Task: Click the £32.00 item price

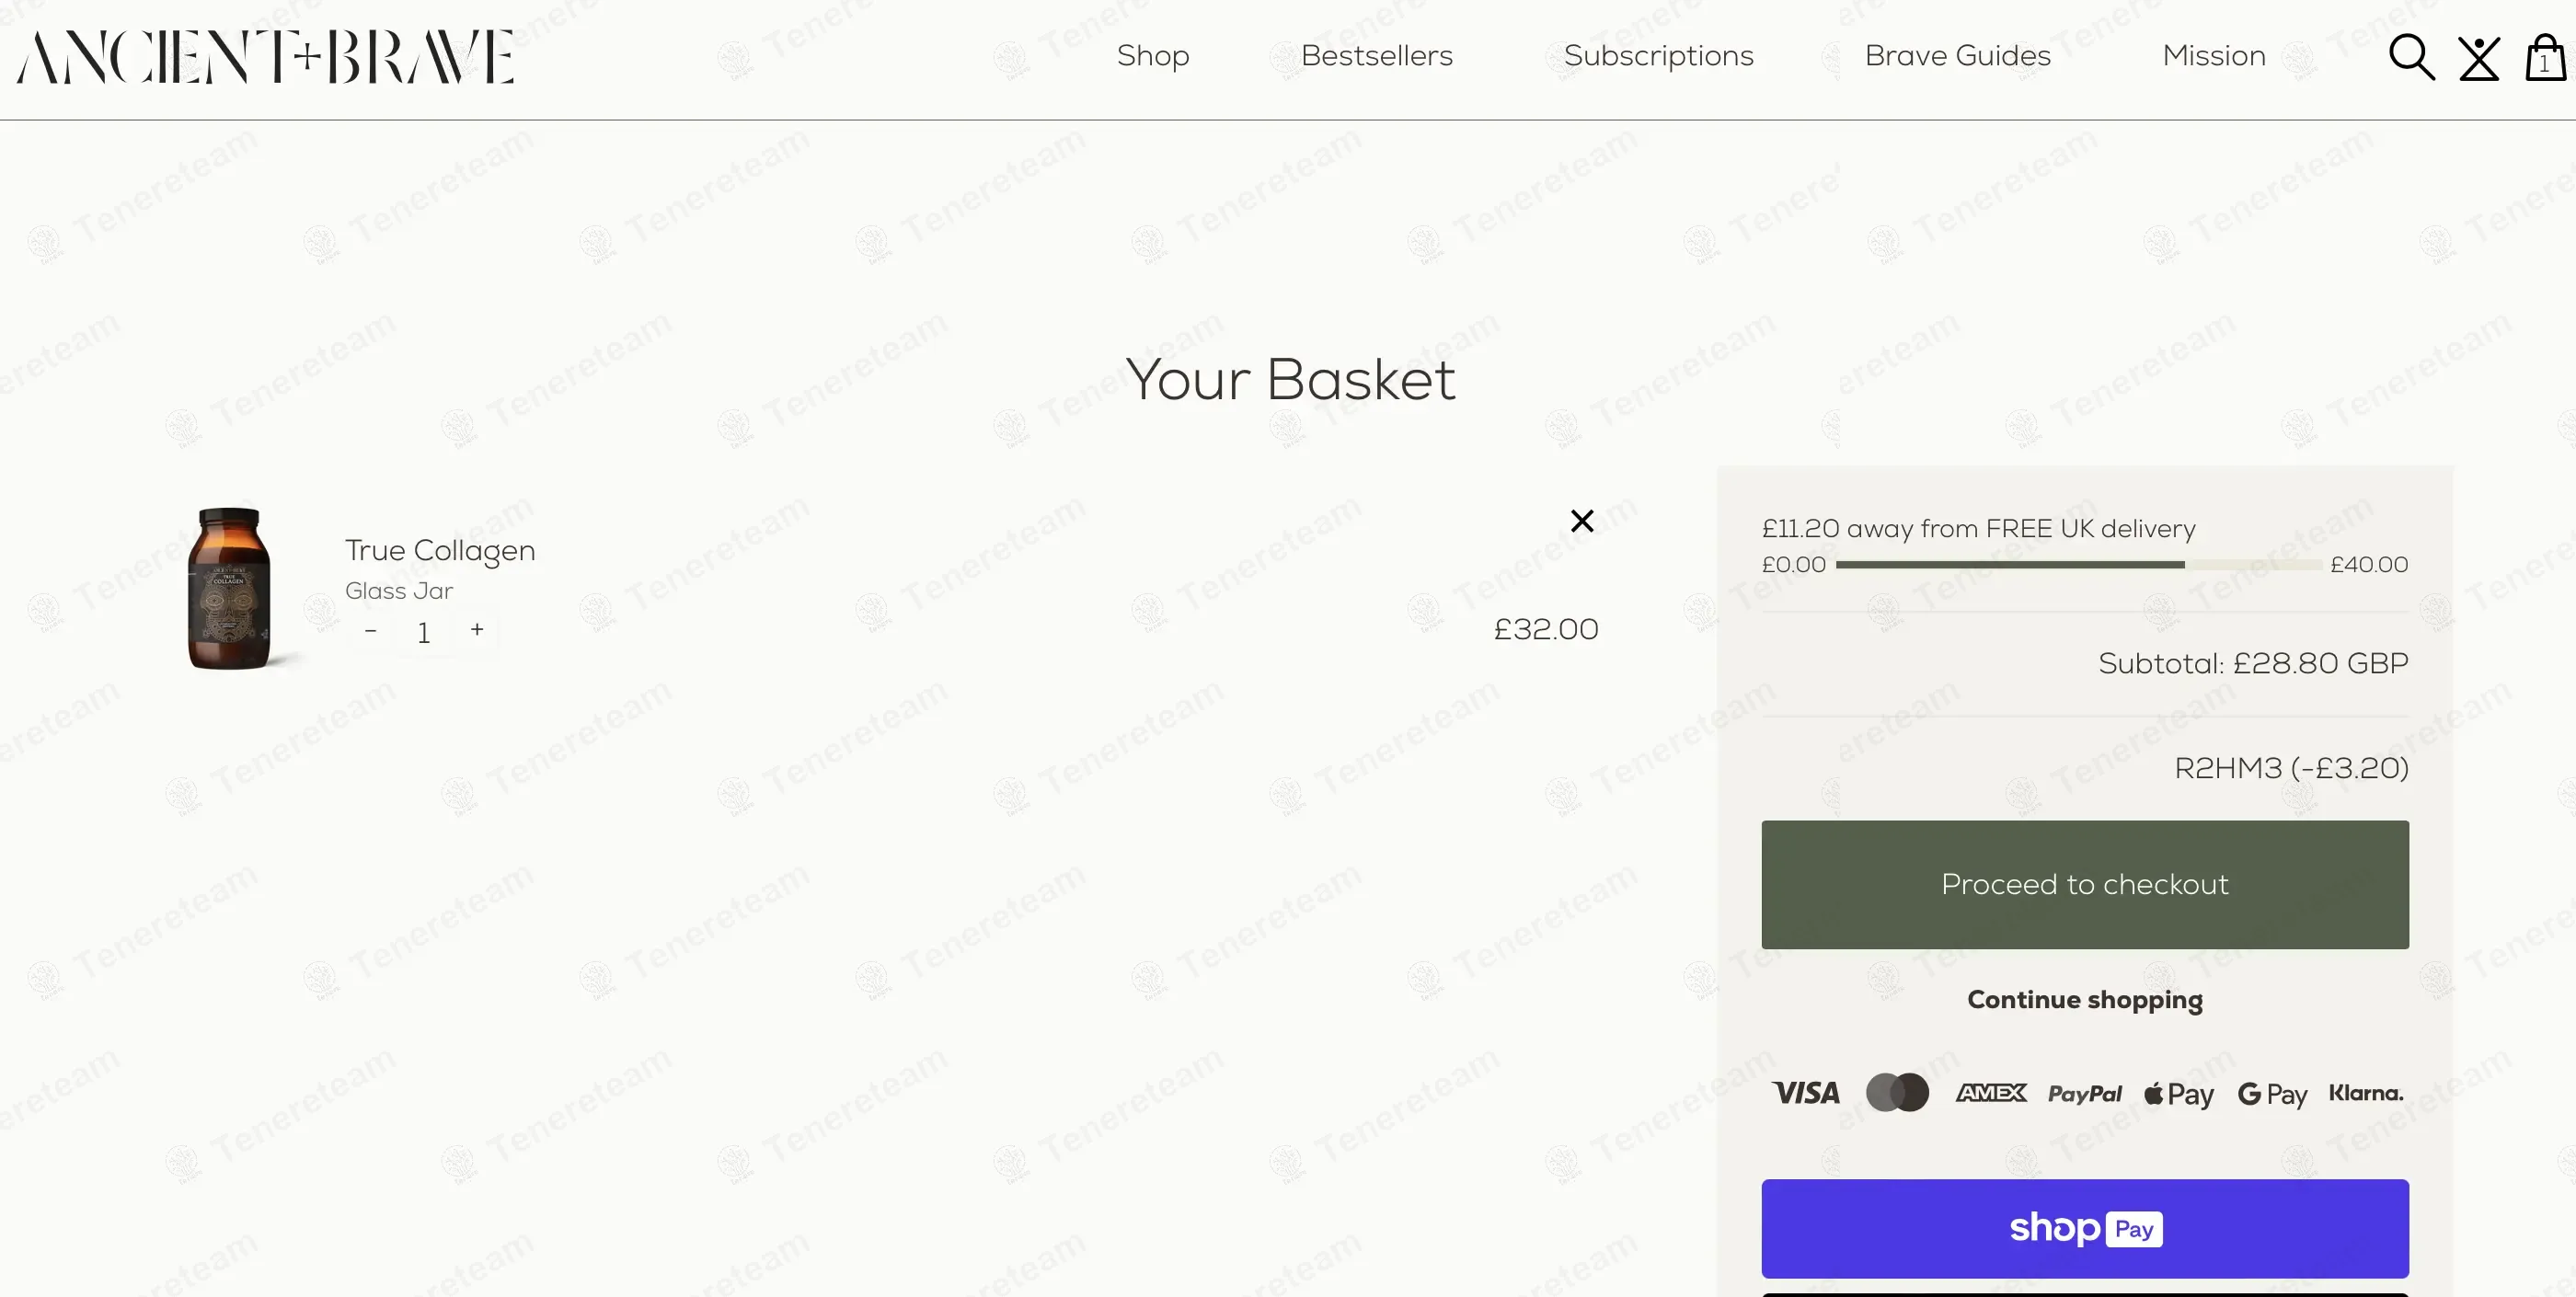Action: [1546, 629]
